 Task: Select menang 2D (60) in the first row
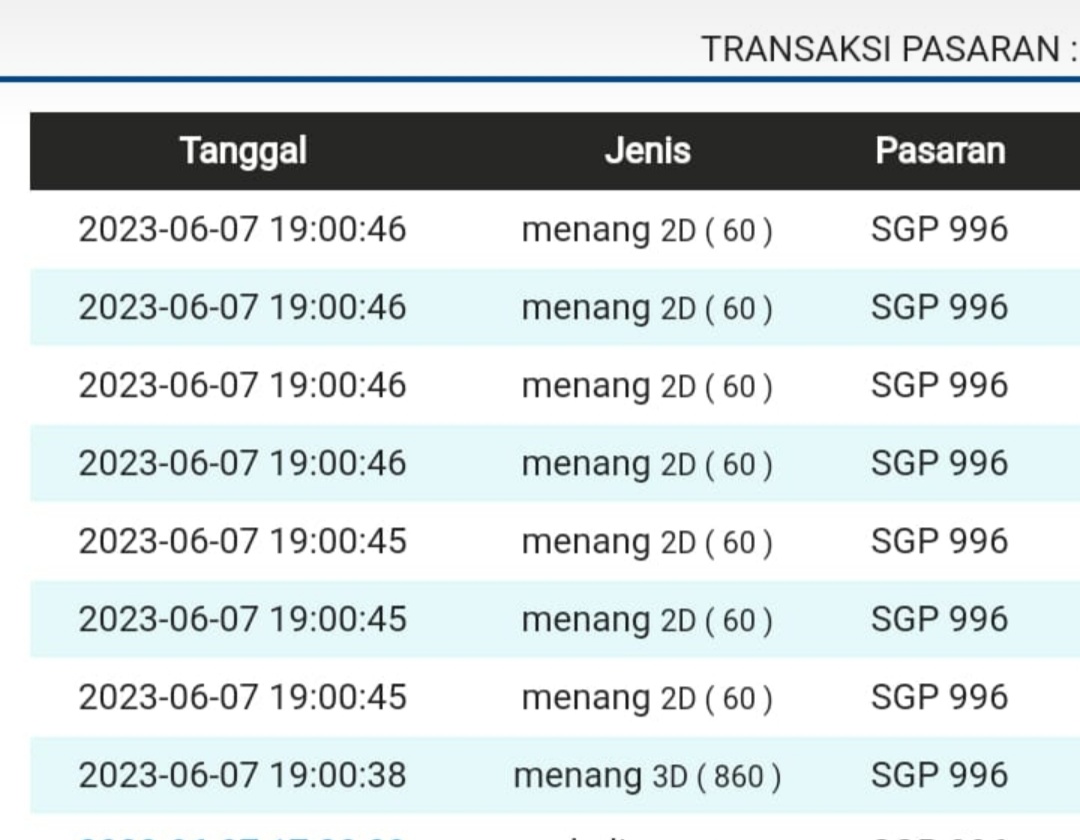click(647, 230)
